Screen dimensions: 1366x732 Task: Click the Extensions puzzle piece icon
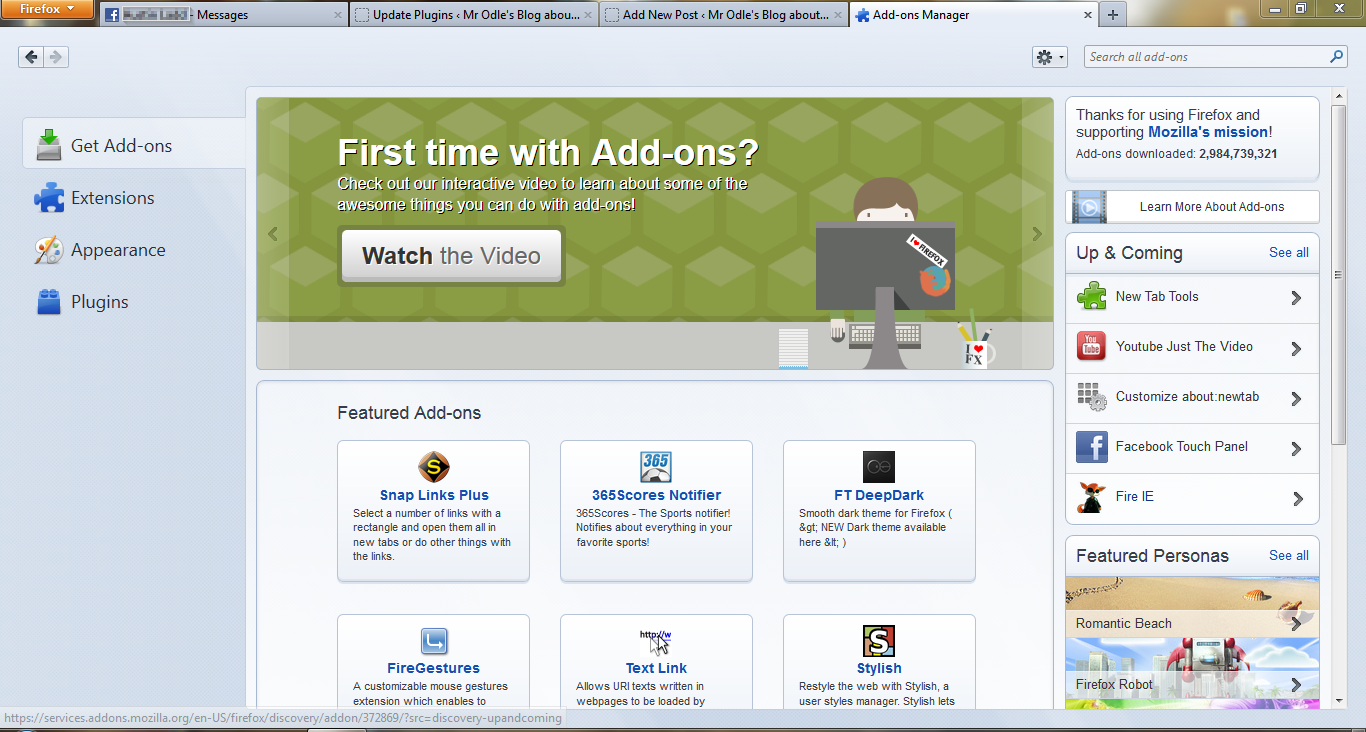tap(48, 198)
